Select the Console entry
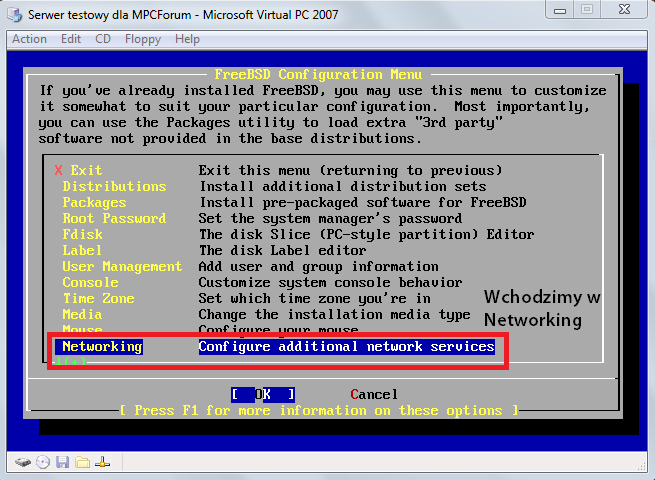655x480 pixels. click(90, 282)
